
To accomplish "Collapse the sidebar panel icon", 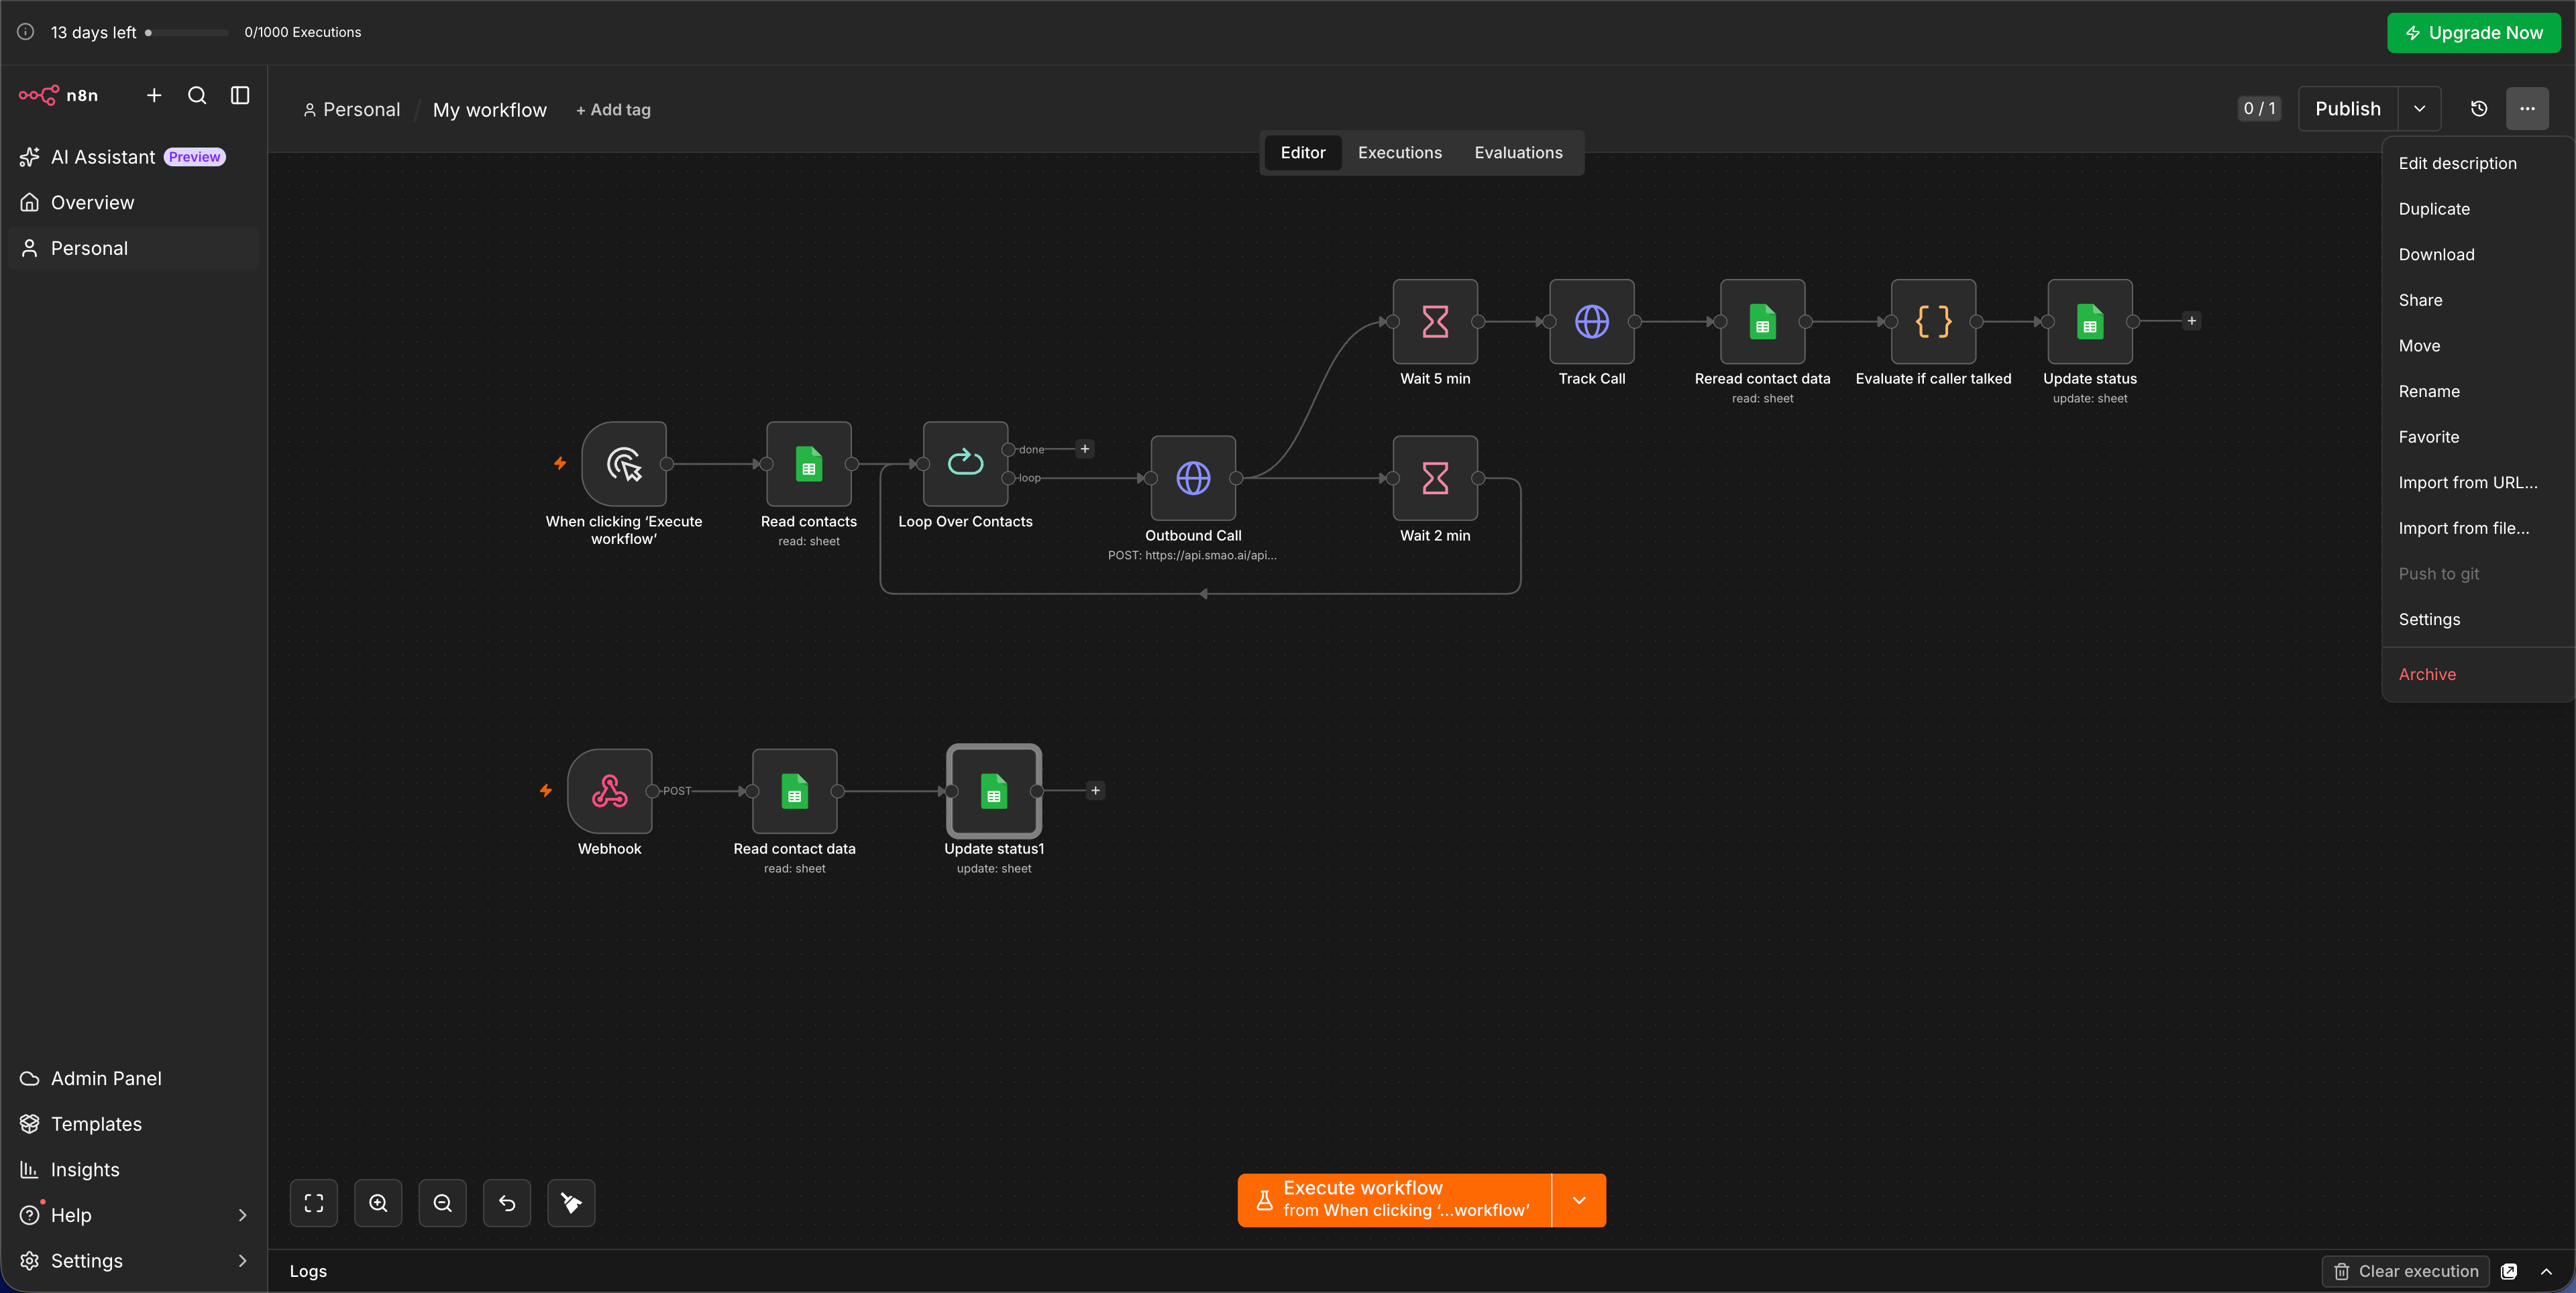I will click(x=240, y=95).
